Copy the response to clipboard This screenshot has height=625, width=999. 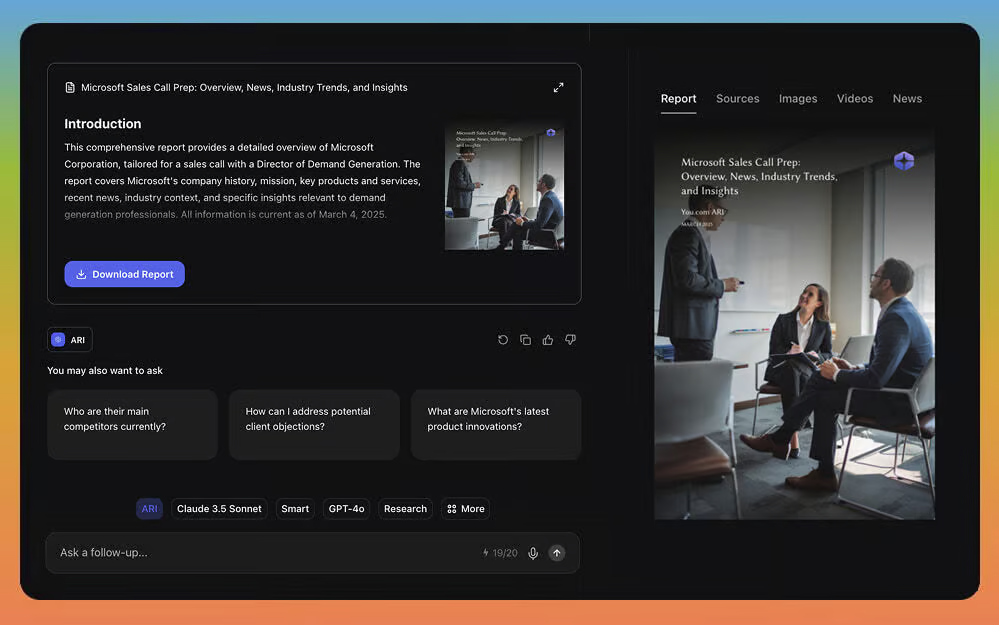(x=525, y=340)
